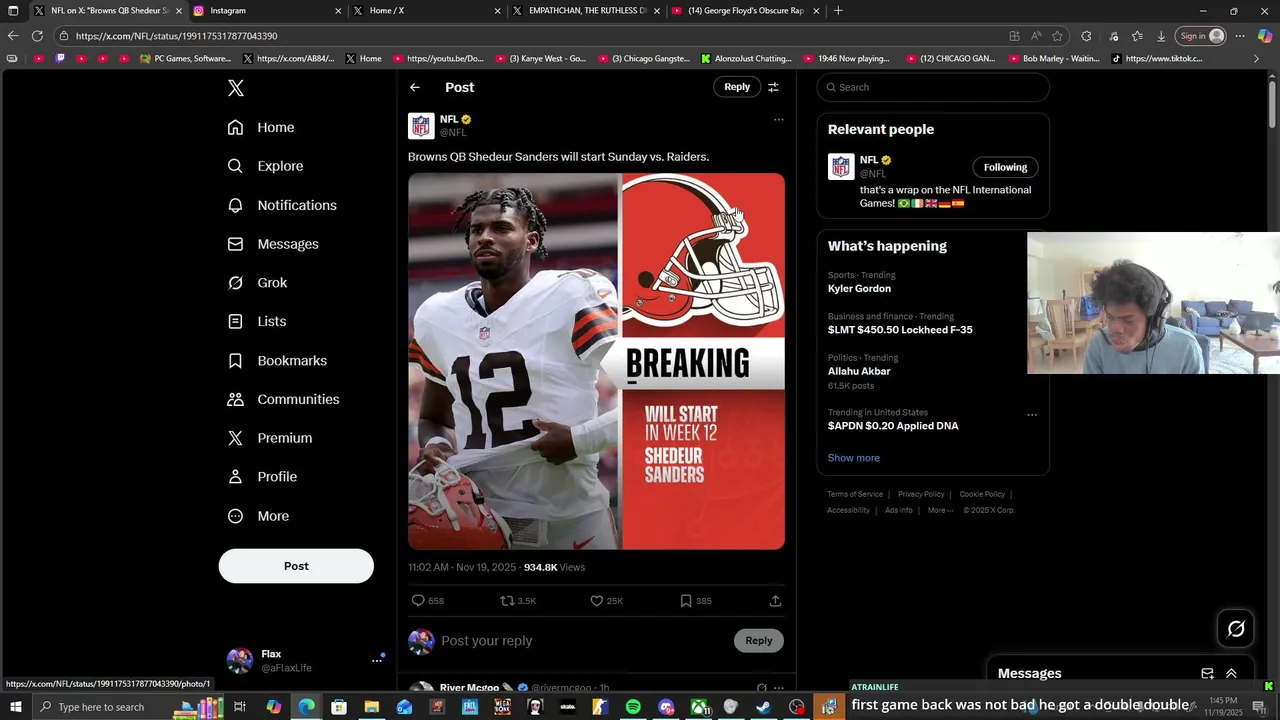This screenshot has height=720, width=1280.
Task: Repost the NFL post
Action: point(518,601)
